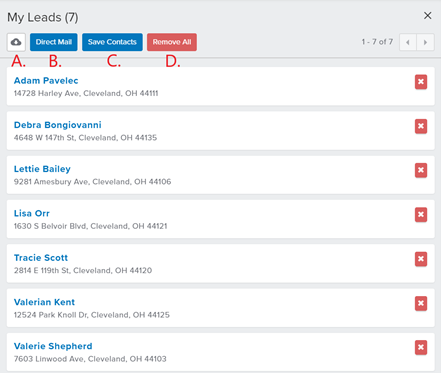
Task: Go to previous page of leads
Action: [408, 42]
